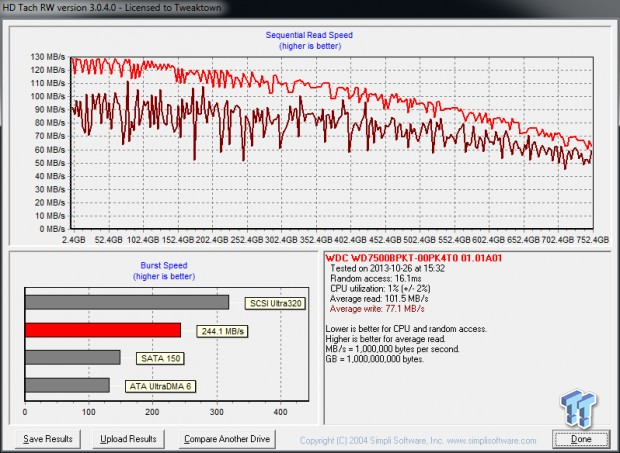
Task: Select the red 244.1 MB/s burst bar
Action: pyautogui.click(x=103, y=330)
